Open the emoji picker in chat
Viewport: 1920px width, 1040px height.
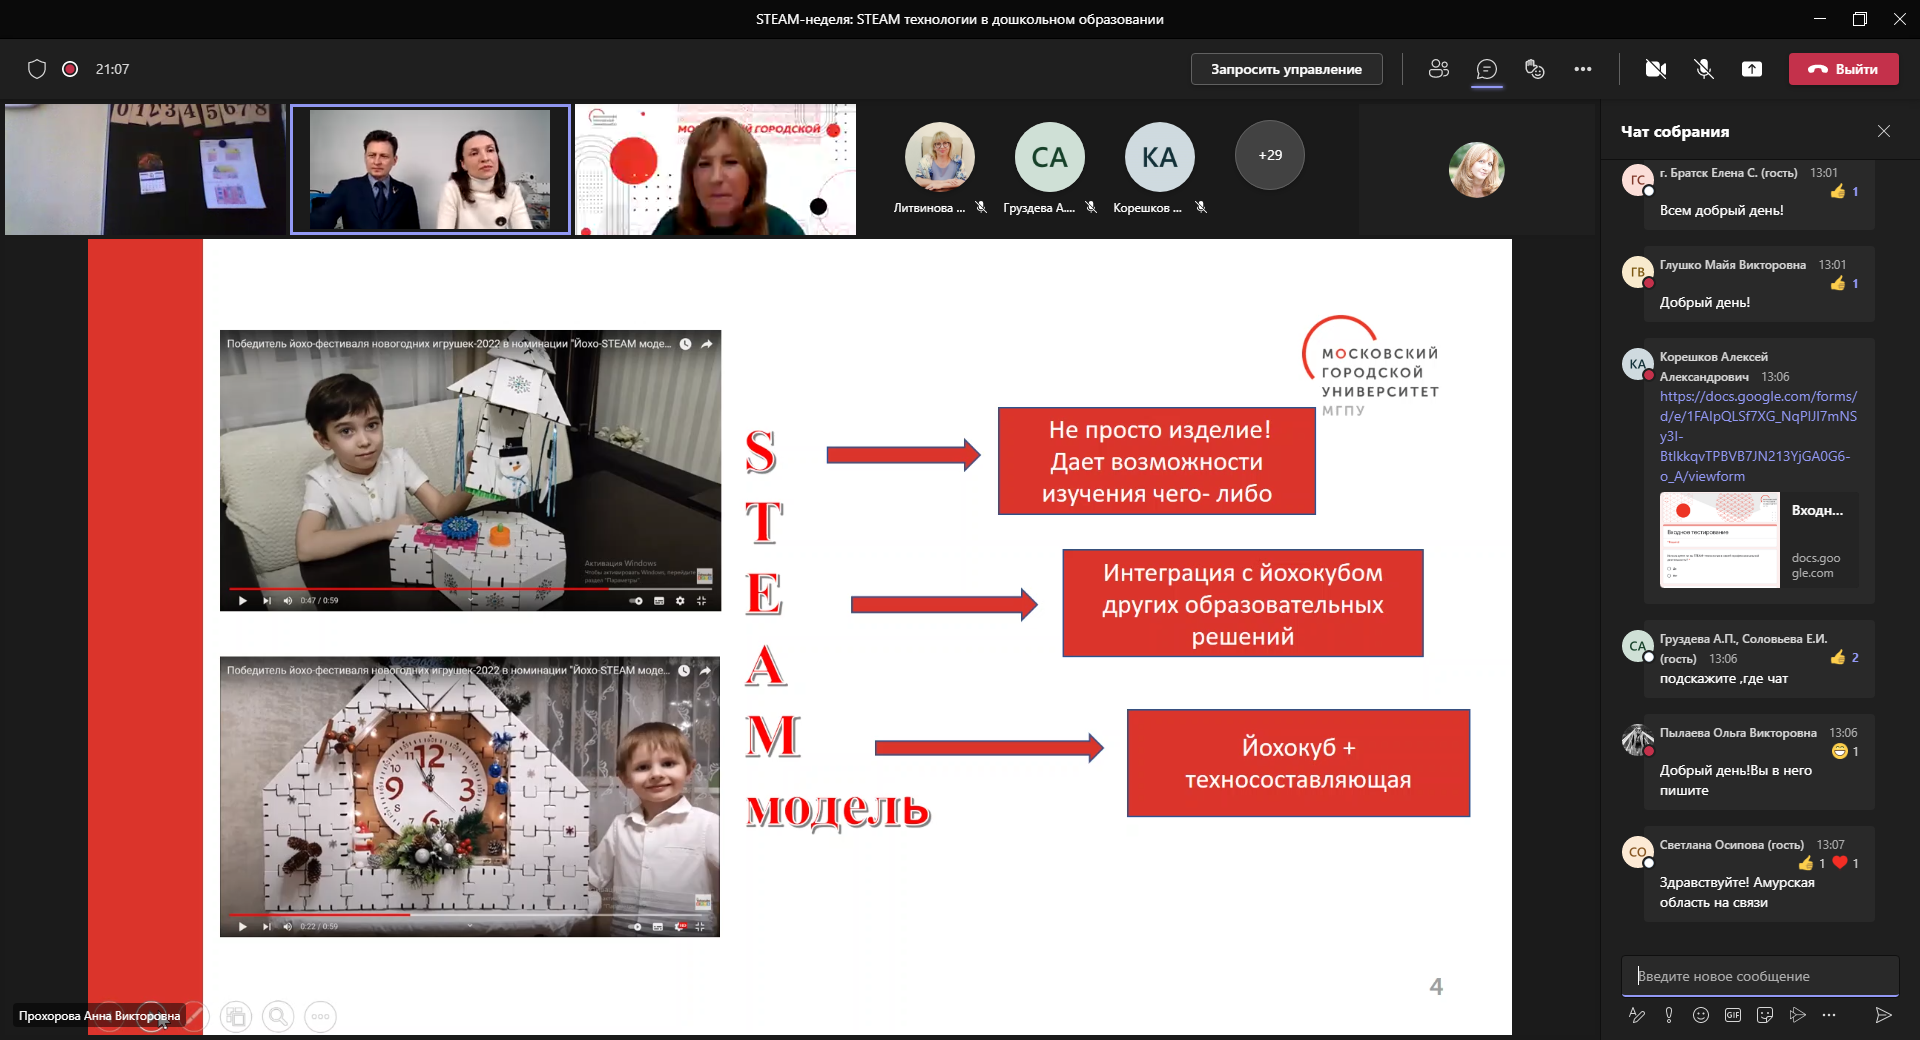tap(1701, 1015)
